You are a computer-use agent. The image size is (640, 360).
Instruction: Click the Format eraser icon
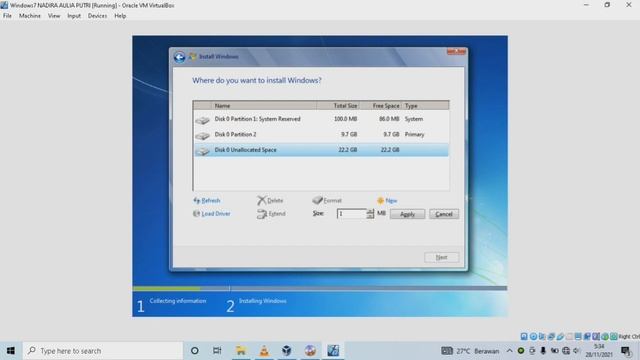pyautogui.click(x=318, y=200)
